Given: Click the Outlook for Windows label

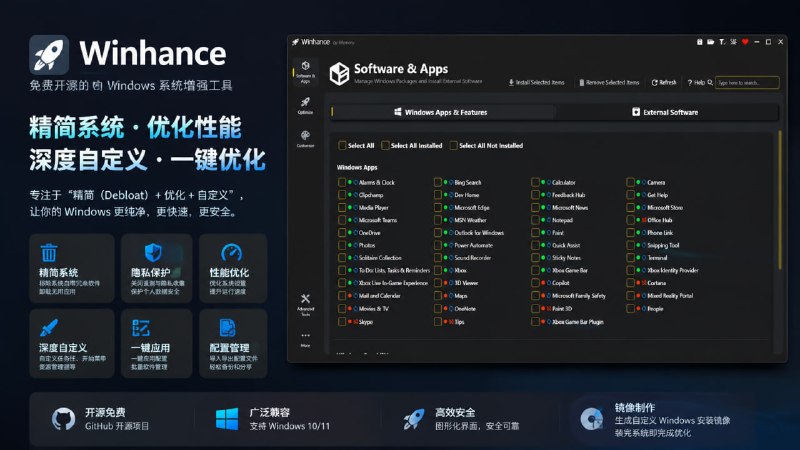Looking at the screenshot, I should pos(479,233).
